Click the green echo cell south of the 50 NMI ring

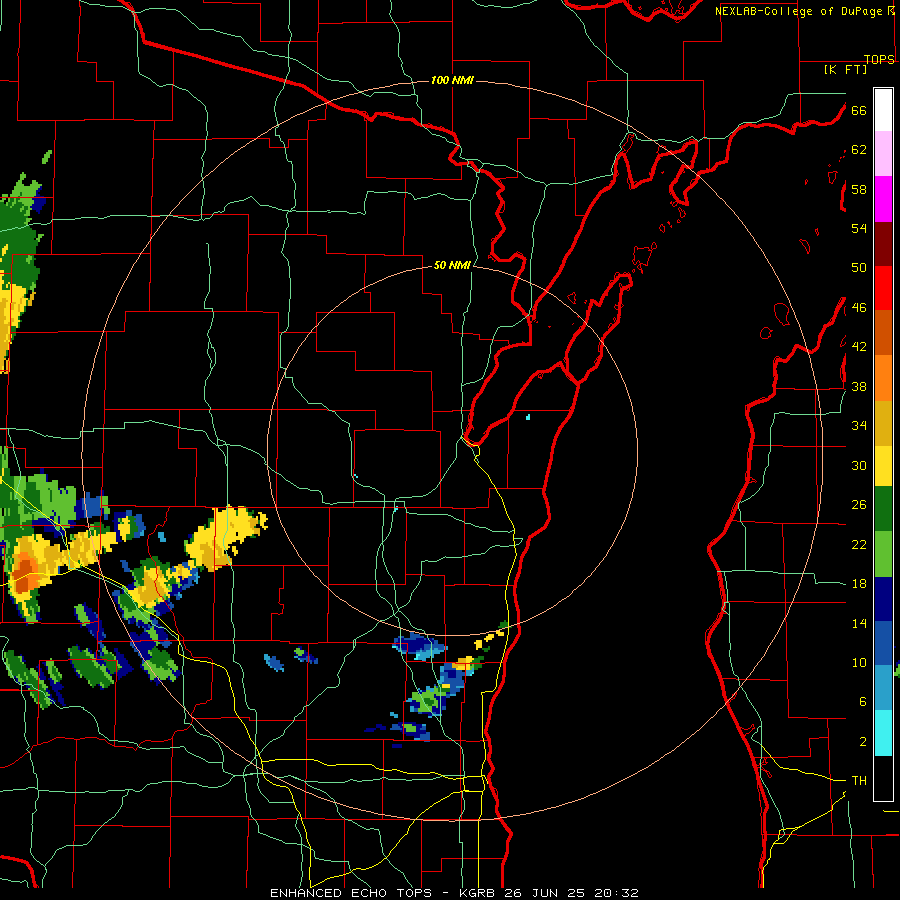click(x=427, y=701)
